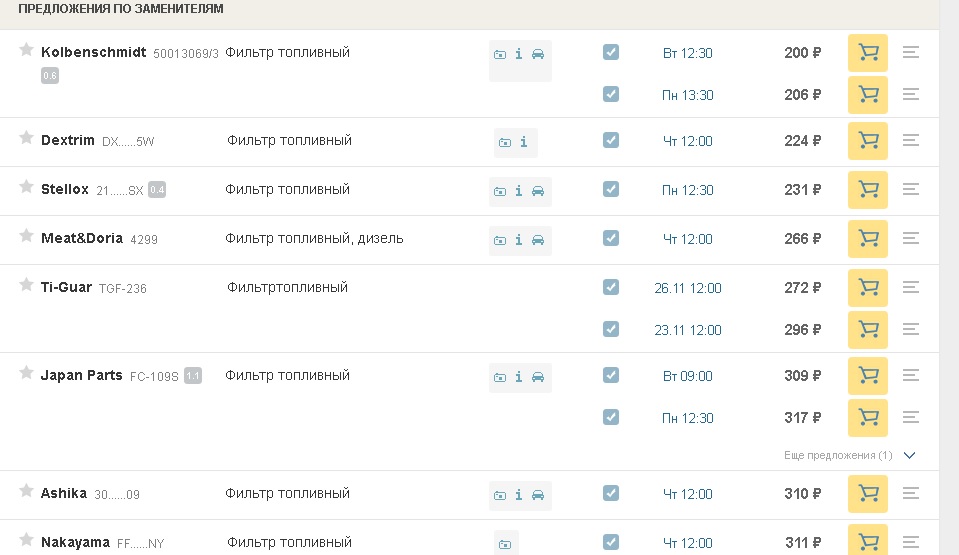Open the Ti-Guar TGF-236 product link
Screen dimensions: 959x555
(x=122, y=288)
